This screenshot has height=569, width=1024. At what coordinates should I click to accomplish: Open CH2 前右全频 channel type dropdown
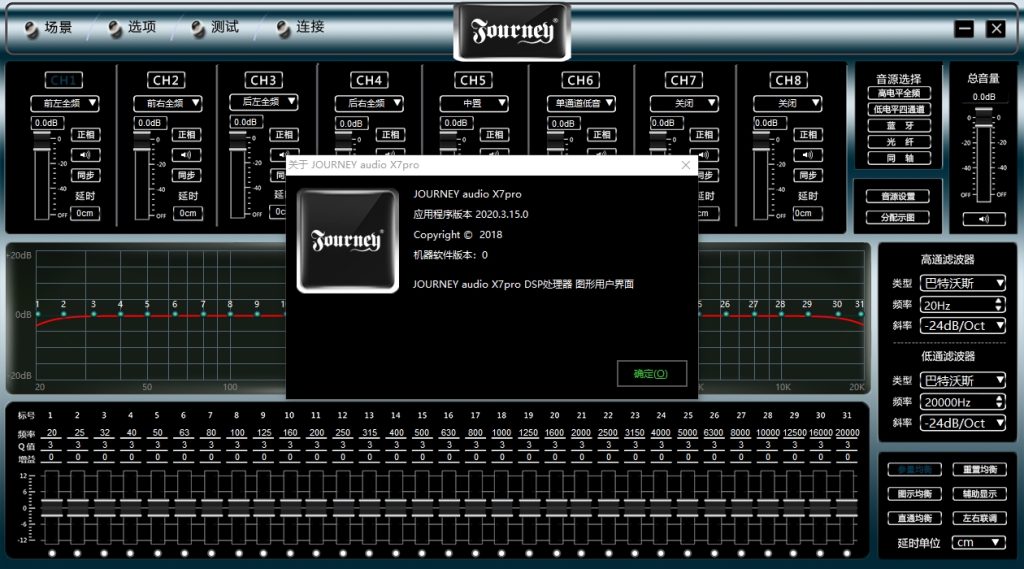167,103
